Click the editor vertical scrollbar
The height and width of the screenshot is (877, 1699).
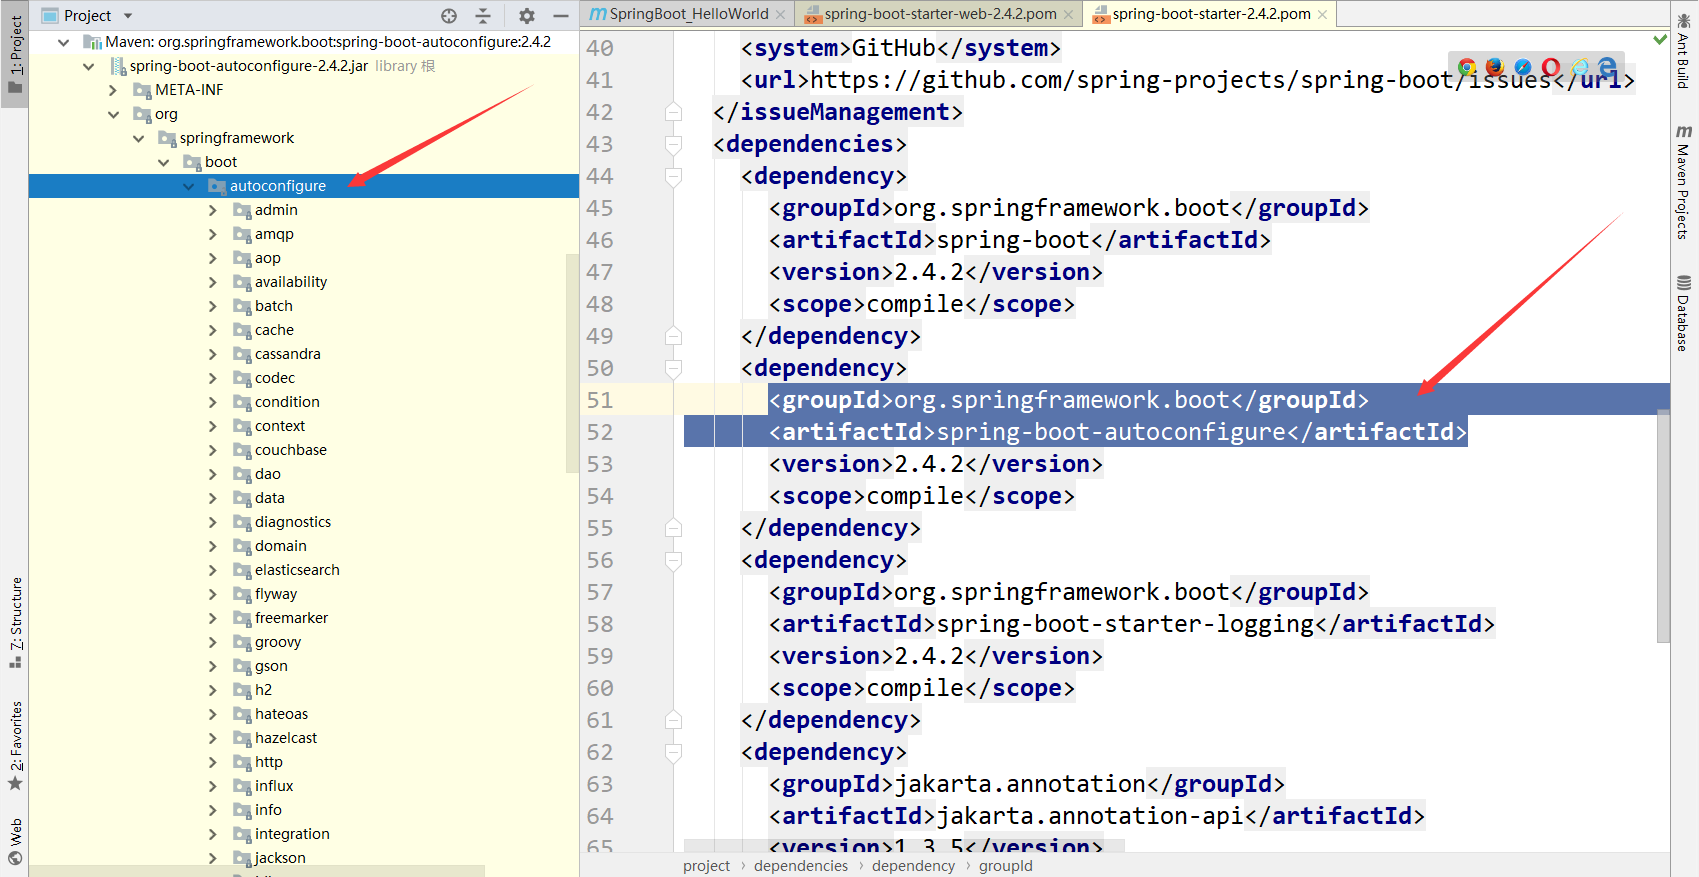[1663, 524]
